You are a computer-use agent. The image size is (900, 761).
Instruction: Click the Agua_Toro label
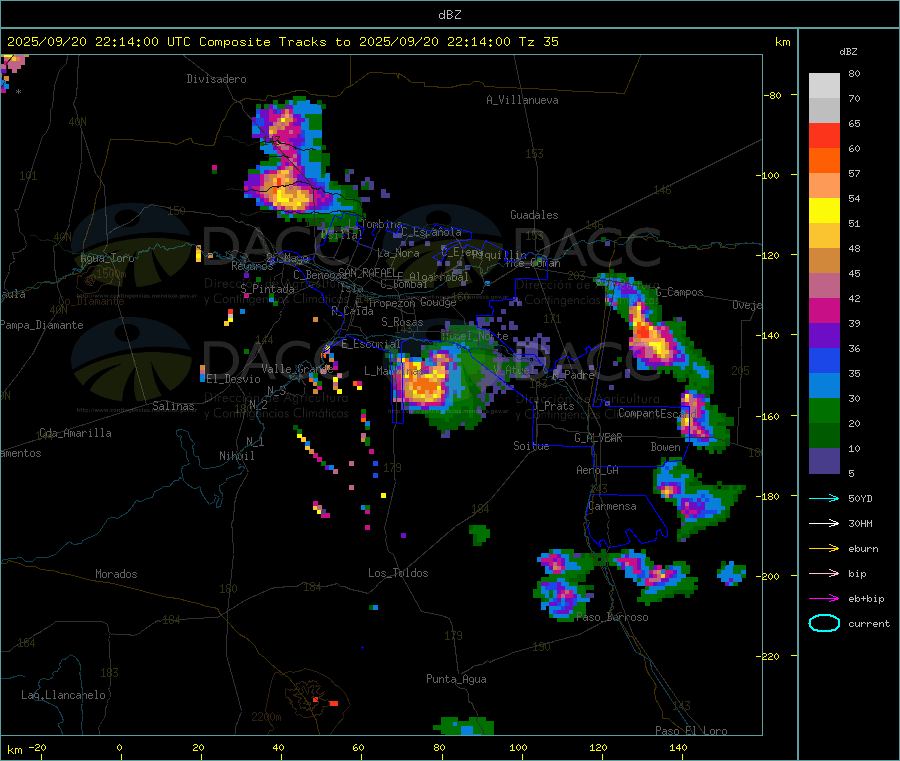click(x=107, y=258)
